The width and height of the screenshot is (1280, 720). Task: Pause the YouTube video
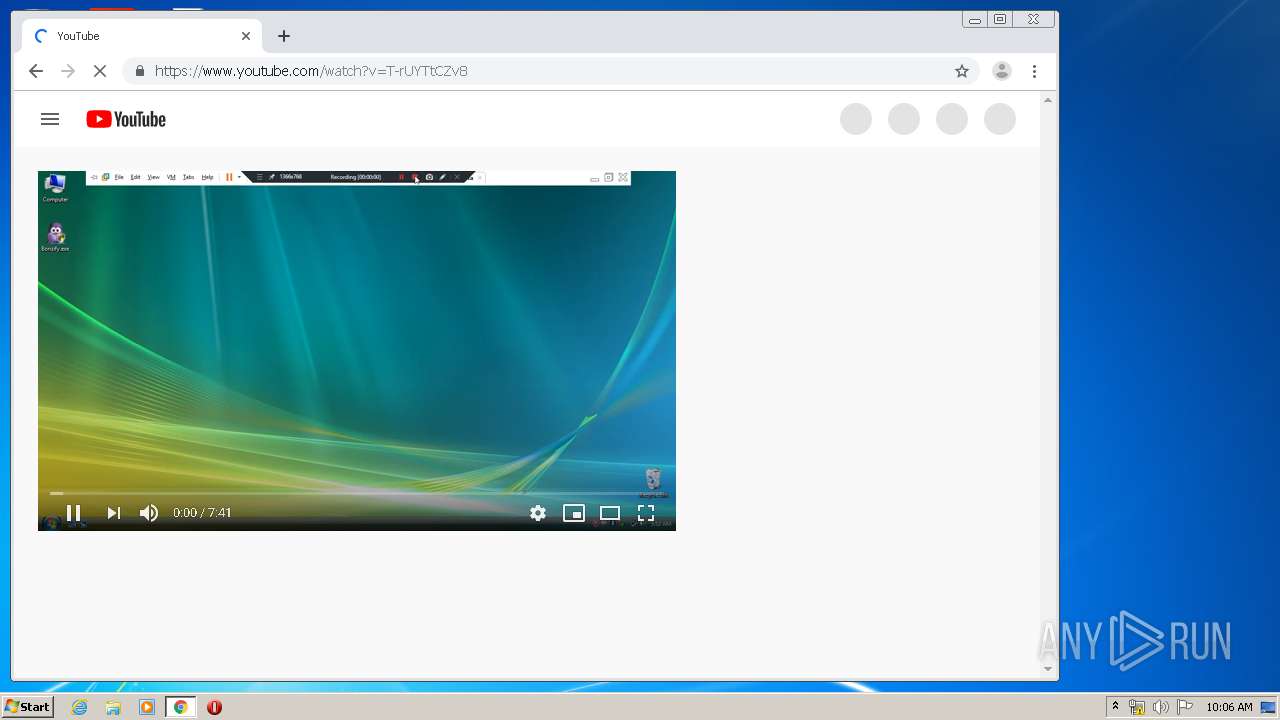(x=73, y=513)
